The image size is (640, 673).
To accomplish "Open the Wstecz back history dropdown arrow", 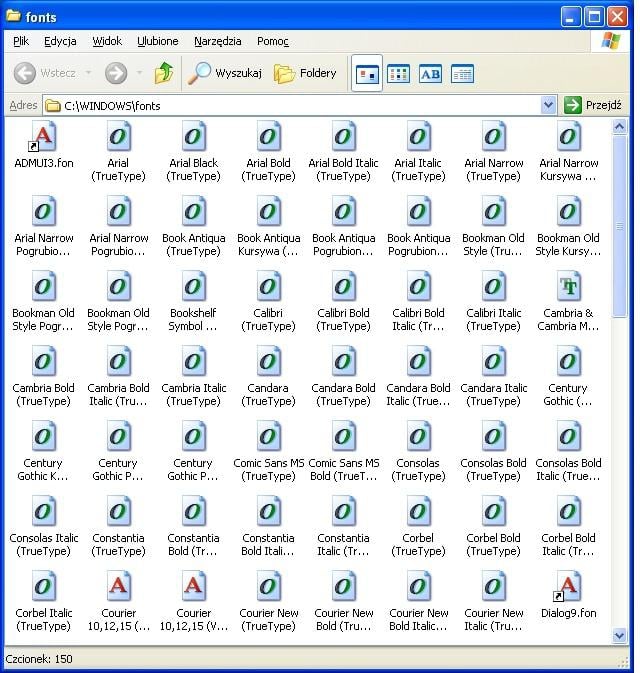I will tap(88, 73).
